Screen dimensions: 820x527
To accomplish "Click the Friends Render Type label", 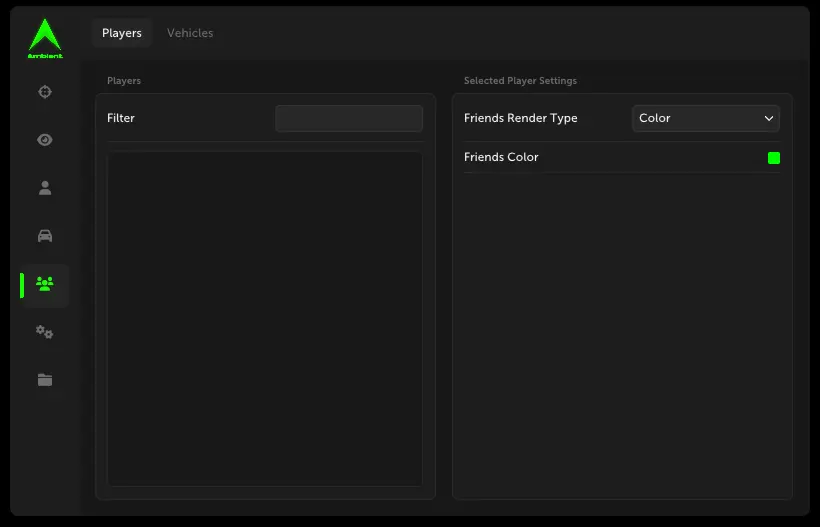I will pyautogui.click(x=520, y=118).
